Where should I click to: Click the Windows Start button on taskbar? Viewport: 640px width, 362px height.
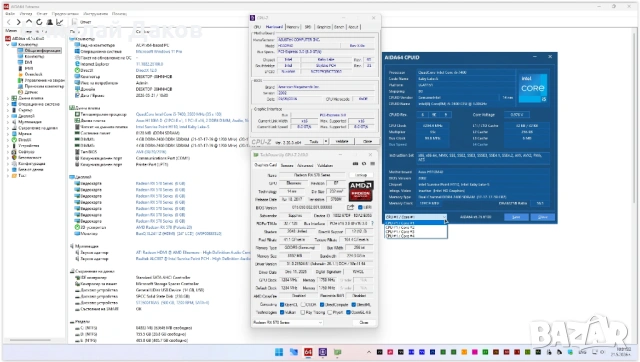tap(279, 352)
